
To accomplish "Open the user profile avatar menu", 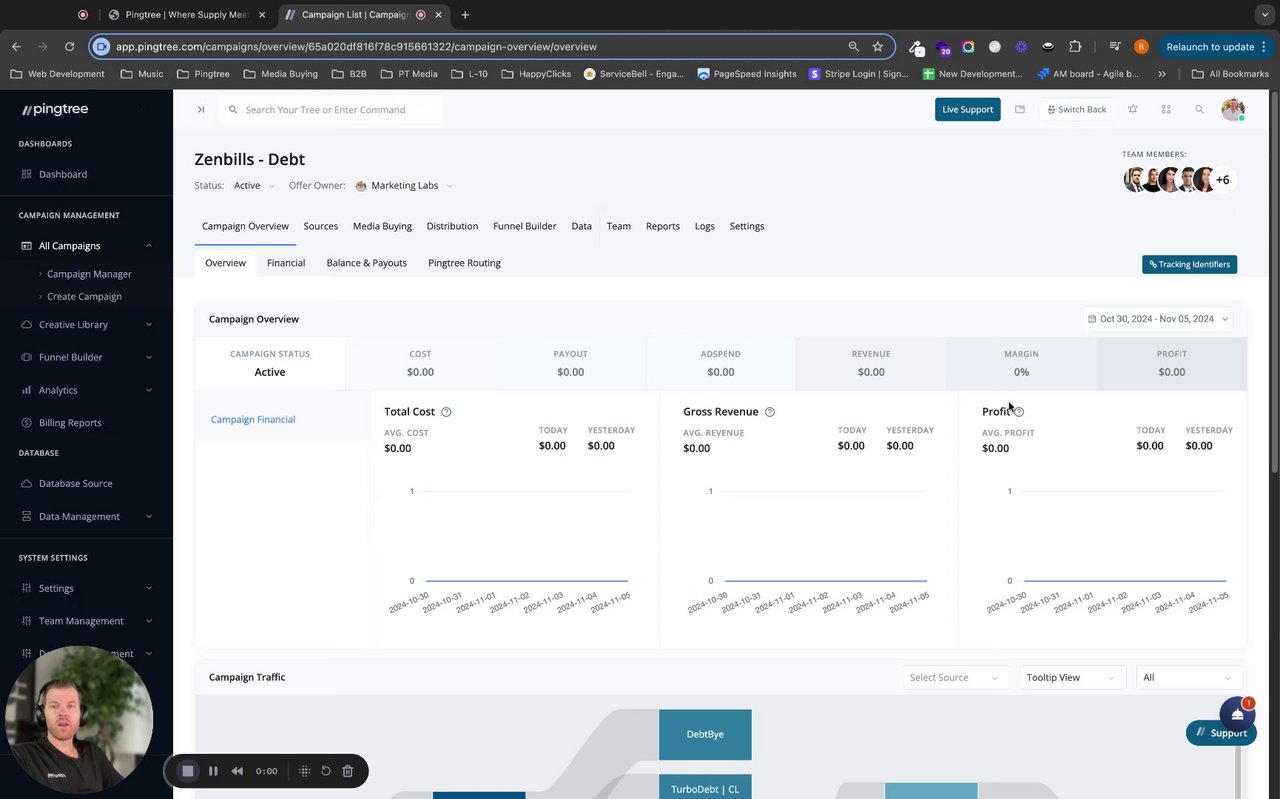I will point(1233,109).
